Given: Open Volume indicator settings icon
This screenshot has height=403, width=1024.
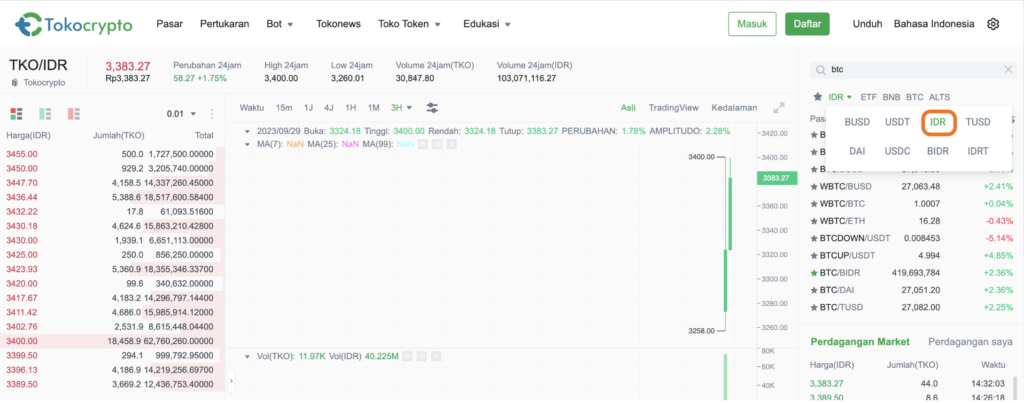Looking at the screenshot, I should [422, 356].
